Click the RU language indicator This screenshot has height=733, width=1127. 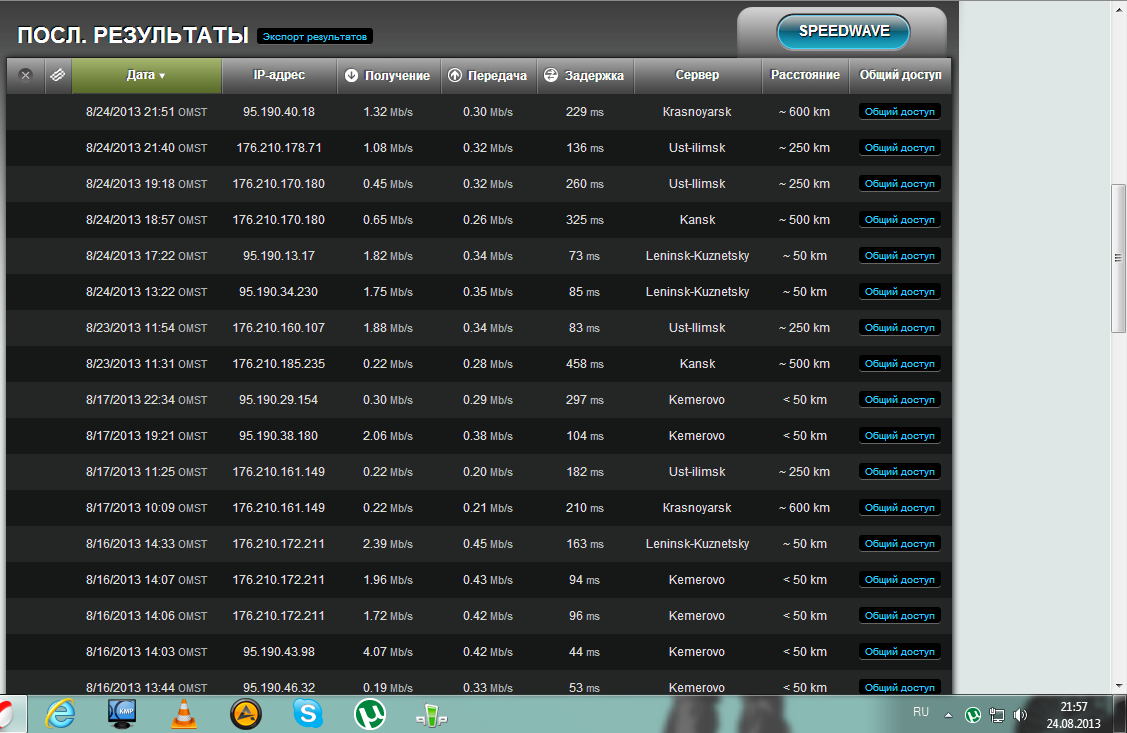coord(921,712)
